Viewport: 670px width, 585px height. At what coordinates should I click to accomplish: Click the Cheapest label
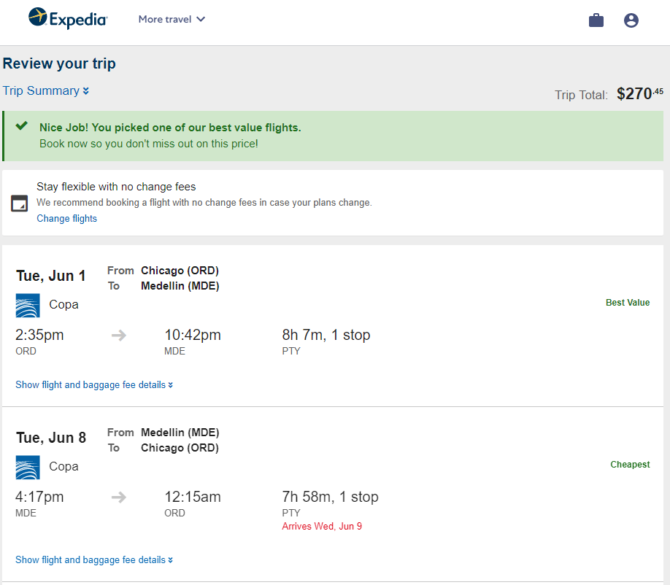[x=630, y=464]
